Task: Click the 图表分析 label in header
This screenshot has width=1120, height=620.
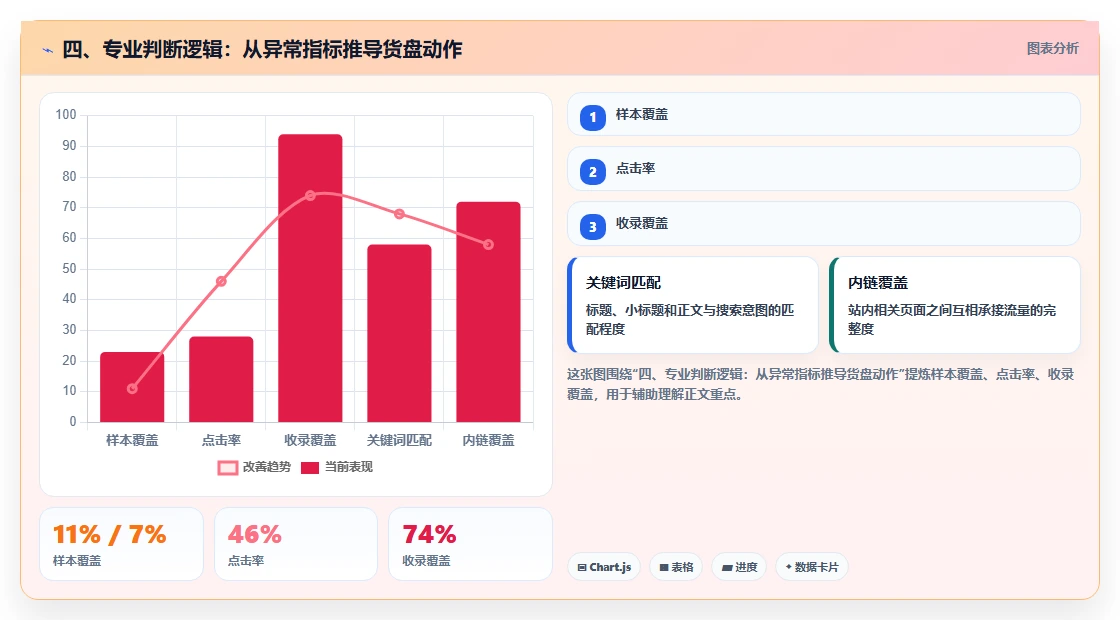Action: [1052, 49]
